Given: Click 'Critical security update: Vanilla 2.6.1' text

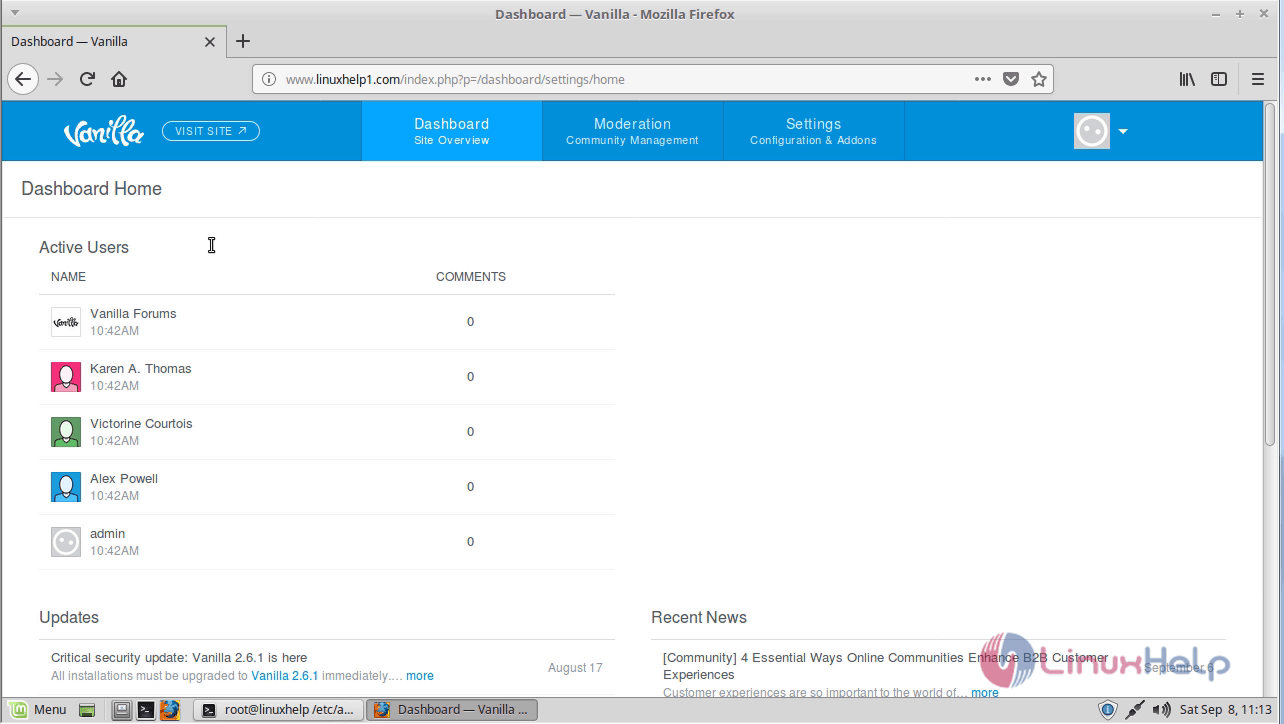Looking at the screenshot, I should (x=179, y=658).
